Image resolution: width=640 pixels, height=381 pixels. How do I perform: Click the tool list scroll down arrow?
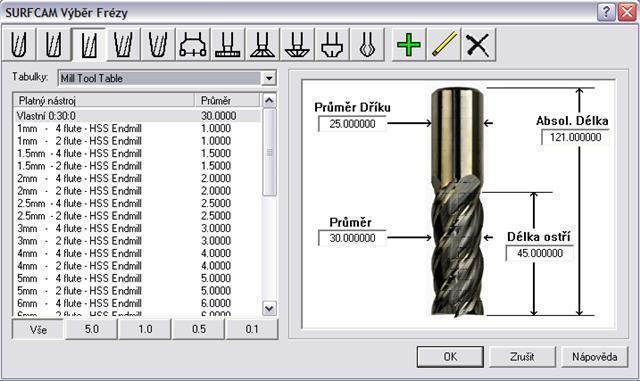click(x=269, y=308)
